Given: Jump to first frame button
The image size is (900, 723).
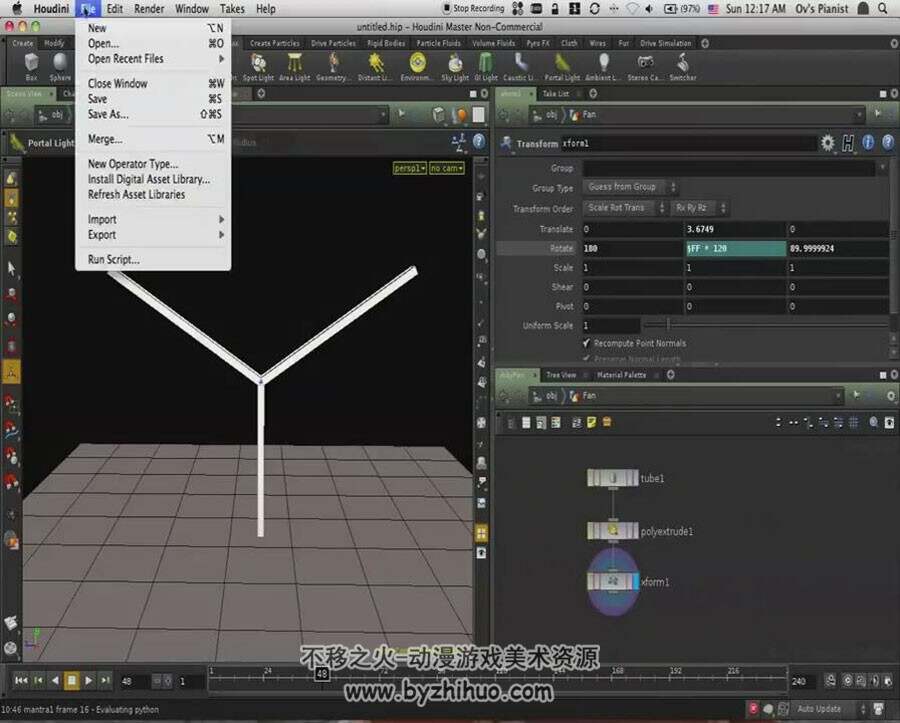Looking at the screenshot, I should click(21, 681).
